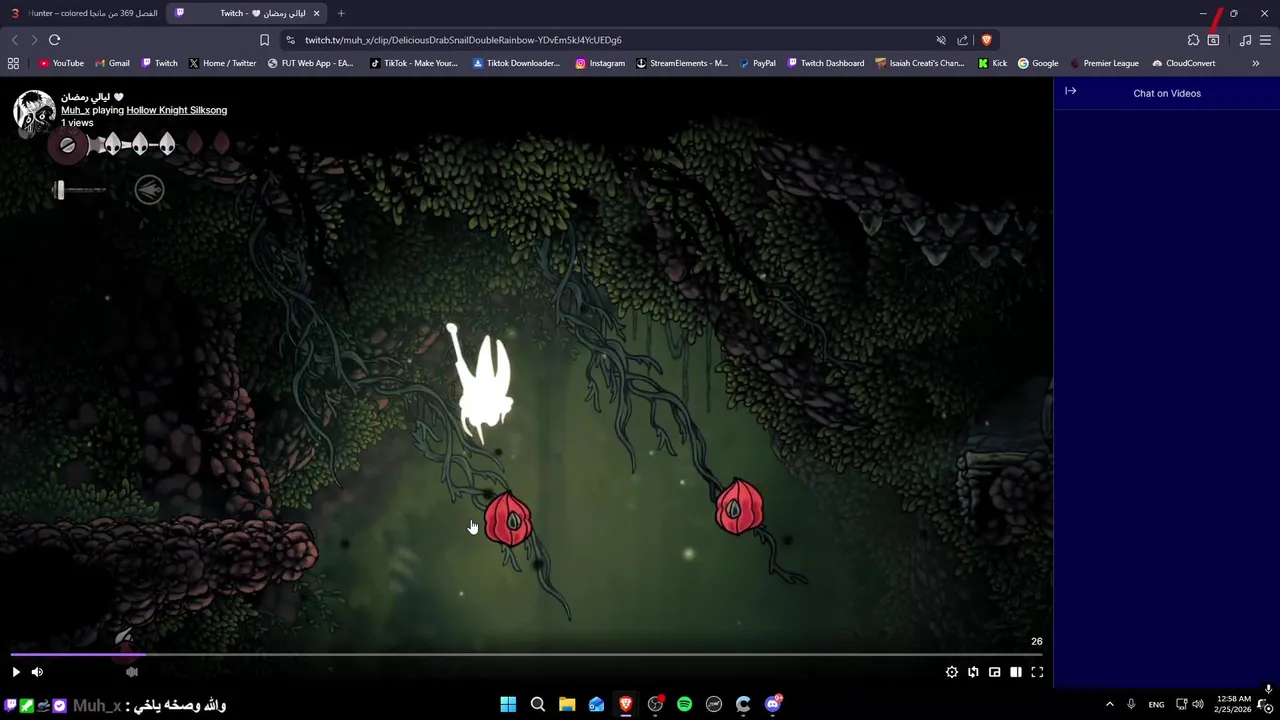Collapse the Chat on Videos panel
This screenshot has height=720, width=1280.
(1070, 91)
